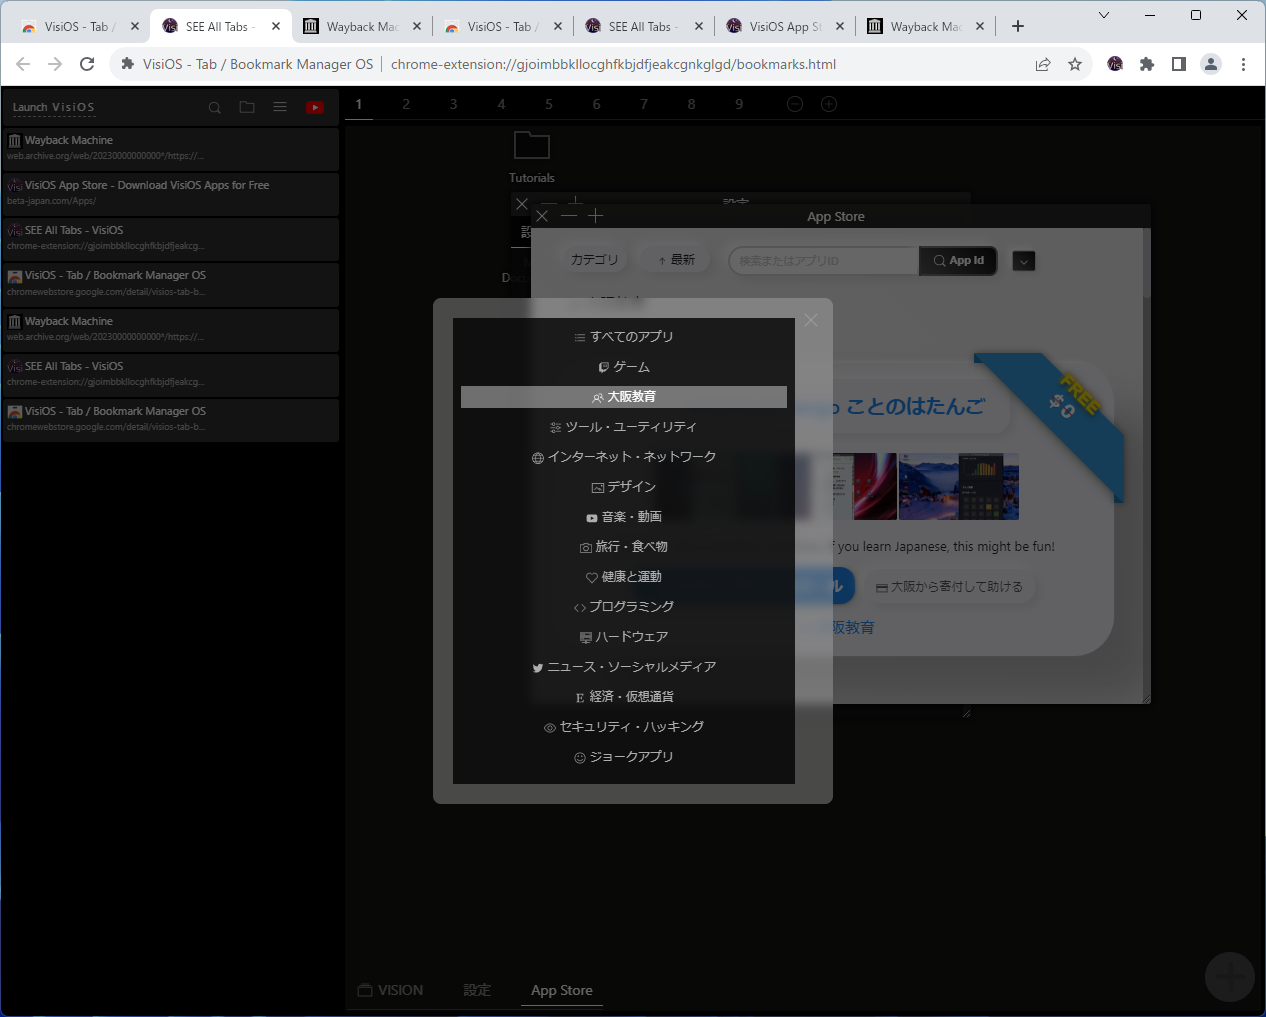The height and width of the screenshot is (1017, 1266).
Task: Expand the dropdown arrow next to App Id
Action: point(1024,261)
